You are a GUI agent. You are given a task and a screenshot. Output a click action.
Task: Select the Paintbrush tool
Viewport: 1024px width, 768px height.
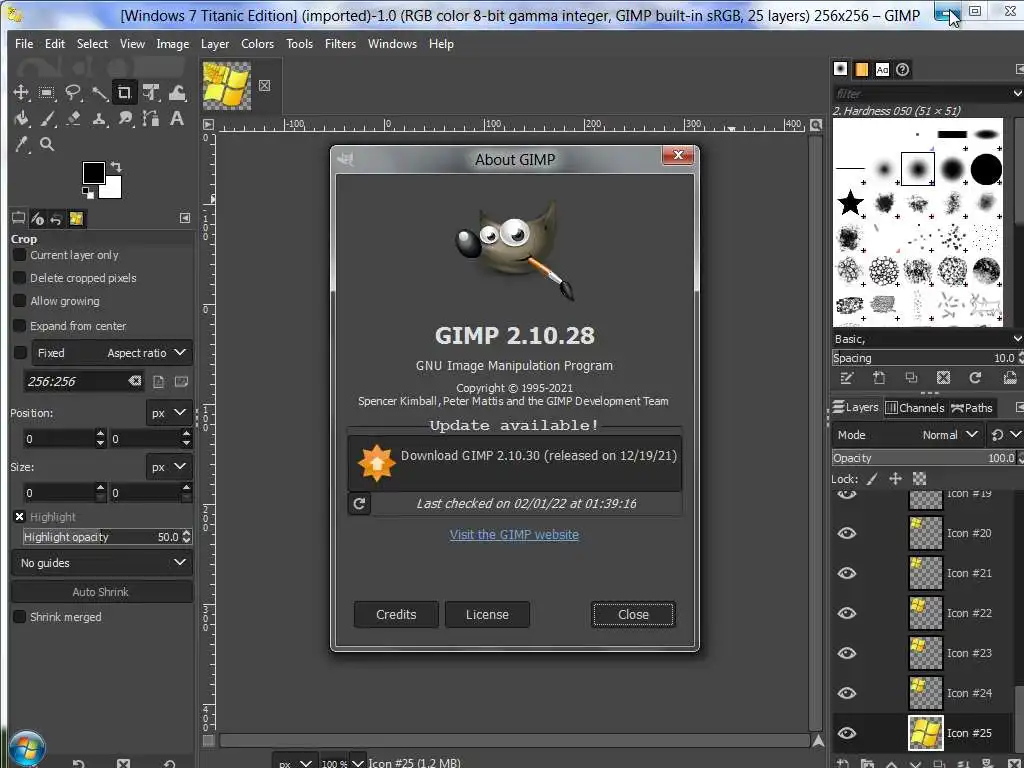(46, 118)
